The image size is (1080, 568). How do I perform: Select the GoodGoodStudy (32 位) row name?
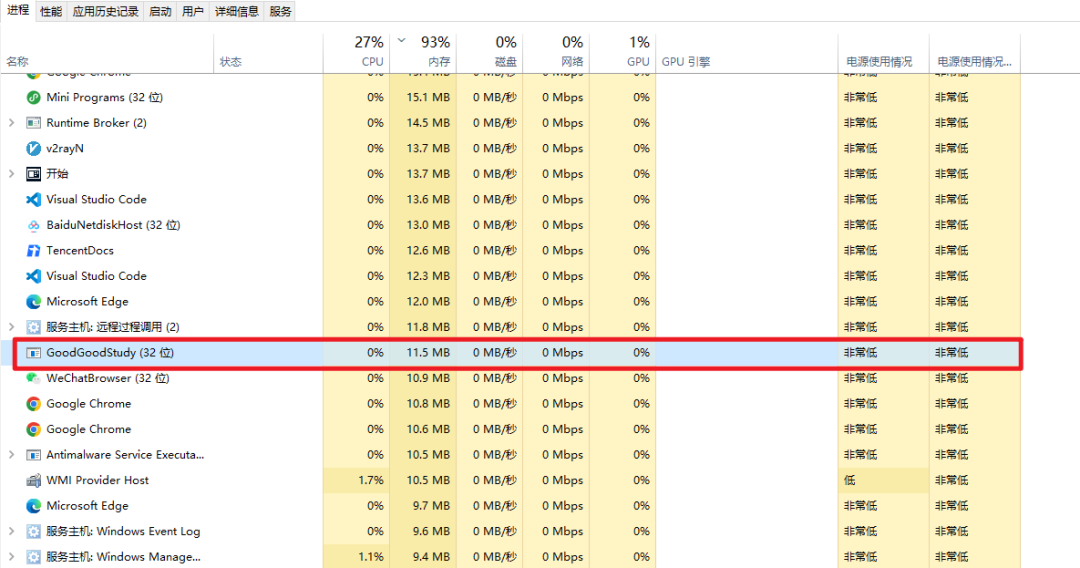click(110, 353)
